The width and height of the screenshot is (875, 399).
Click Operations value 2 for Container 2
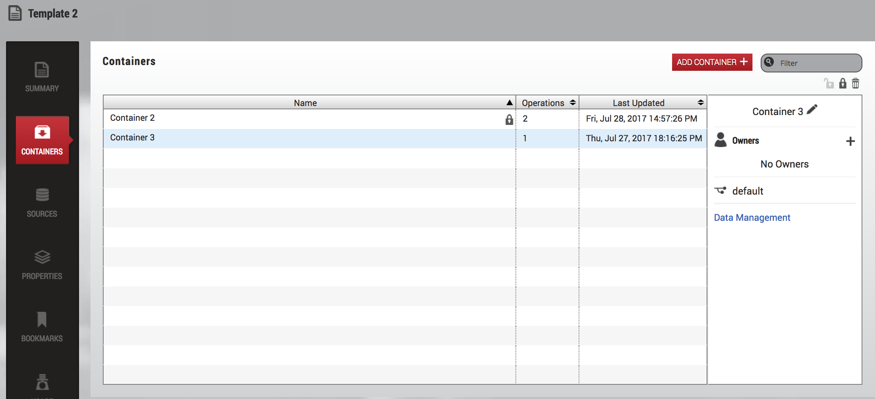click(525, 119)
